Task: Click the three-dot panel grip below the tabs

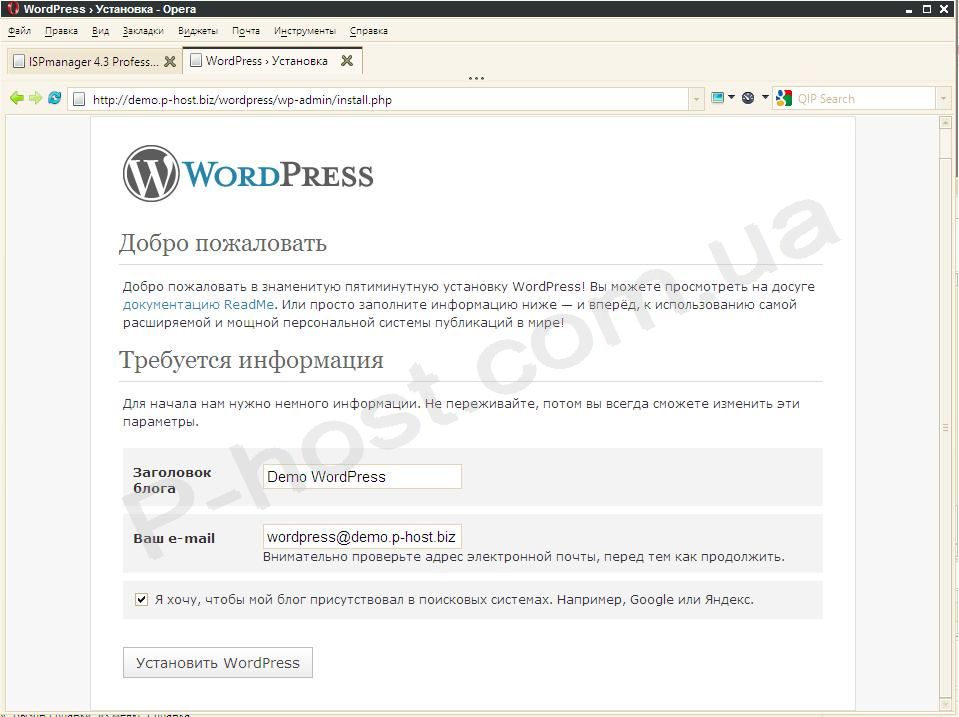Action: pyautogui.click(x=476, y=78)
